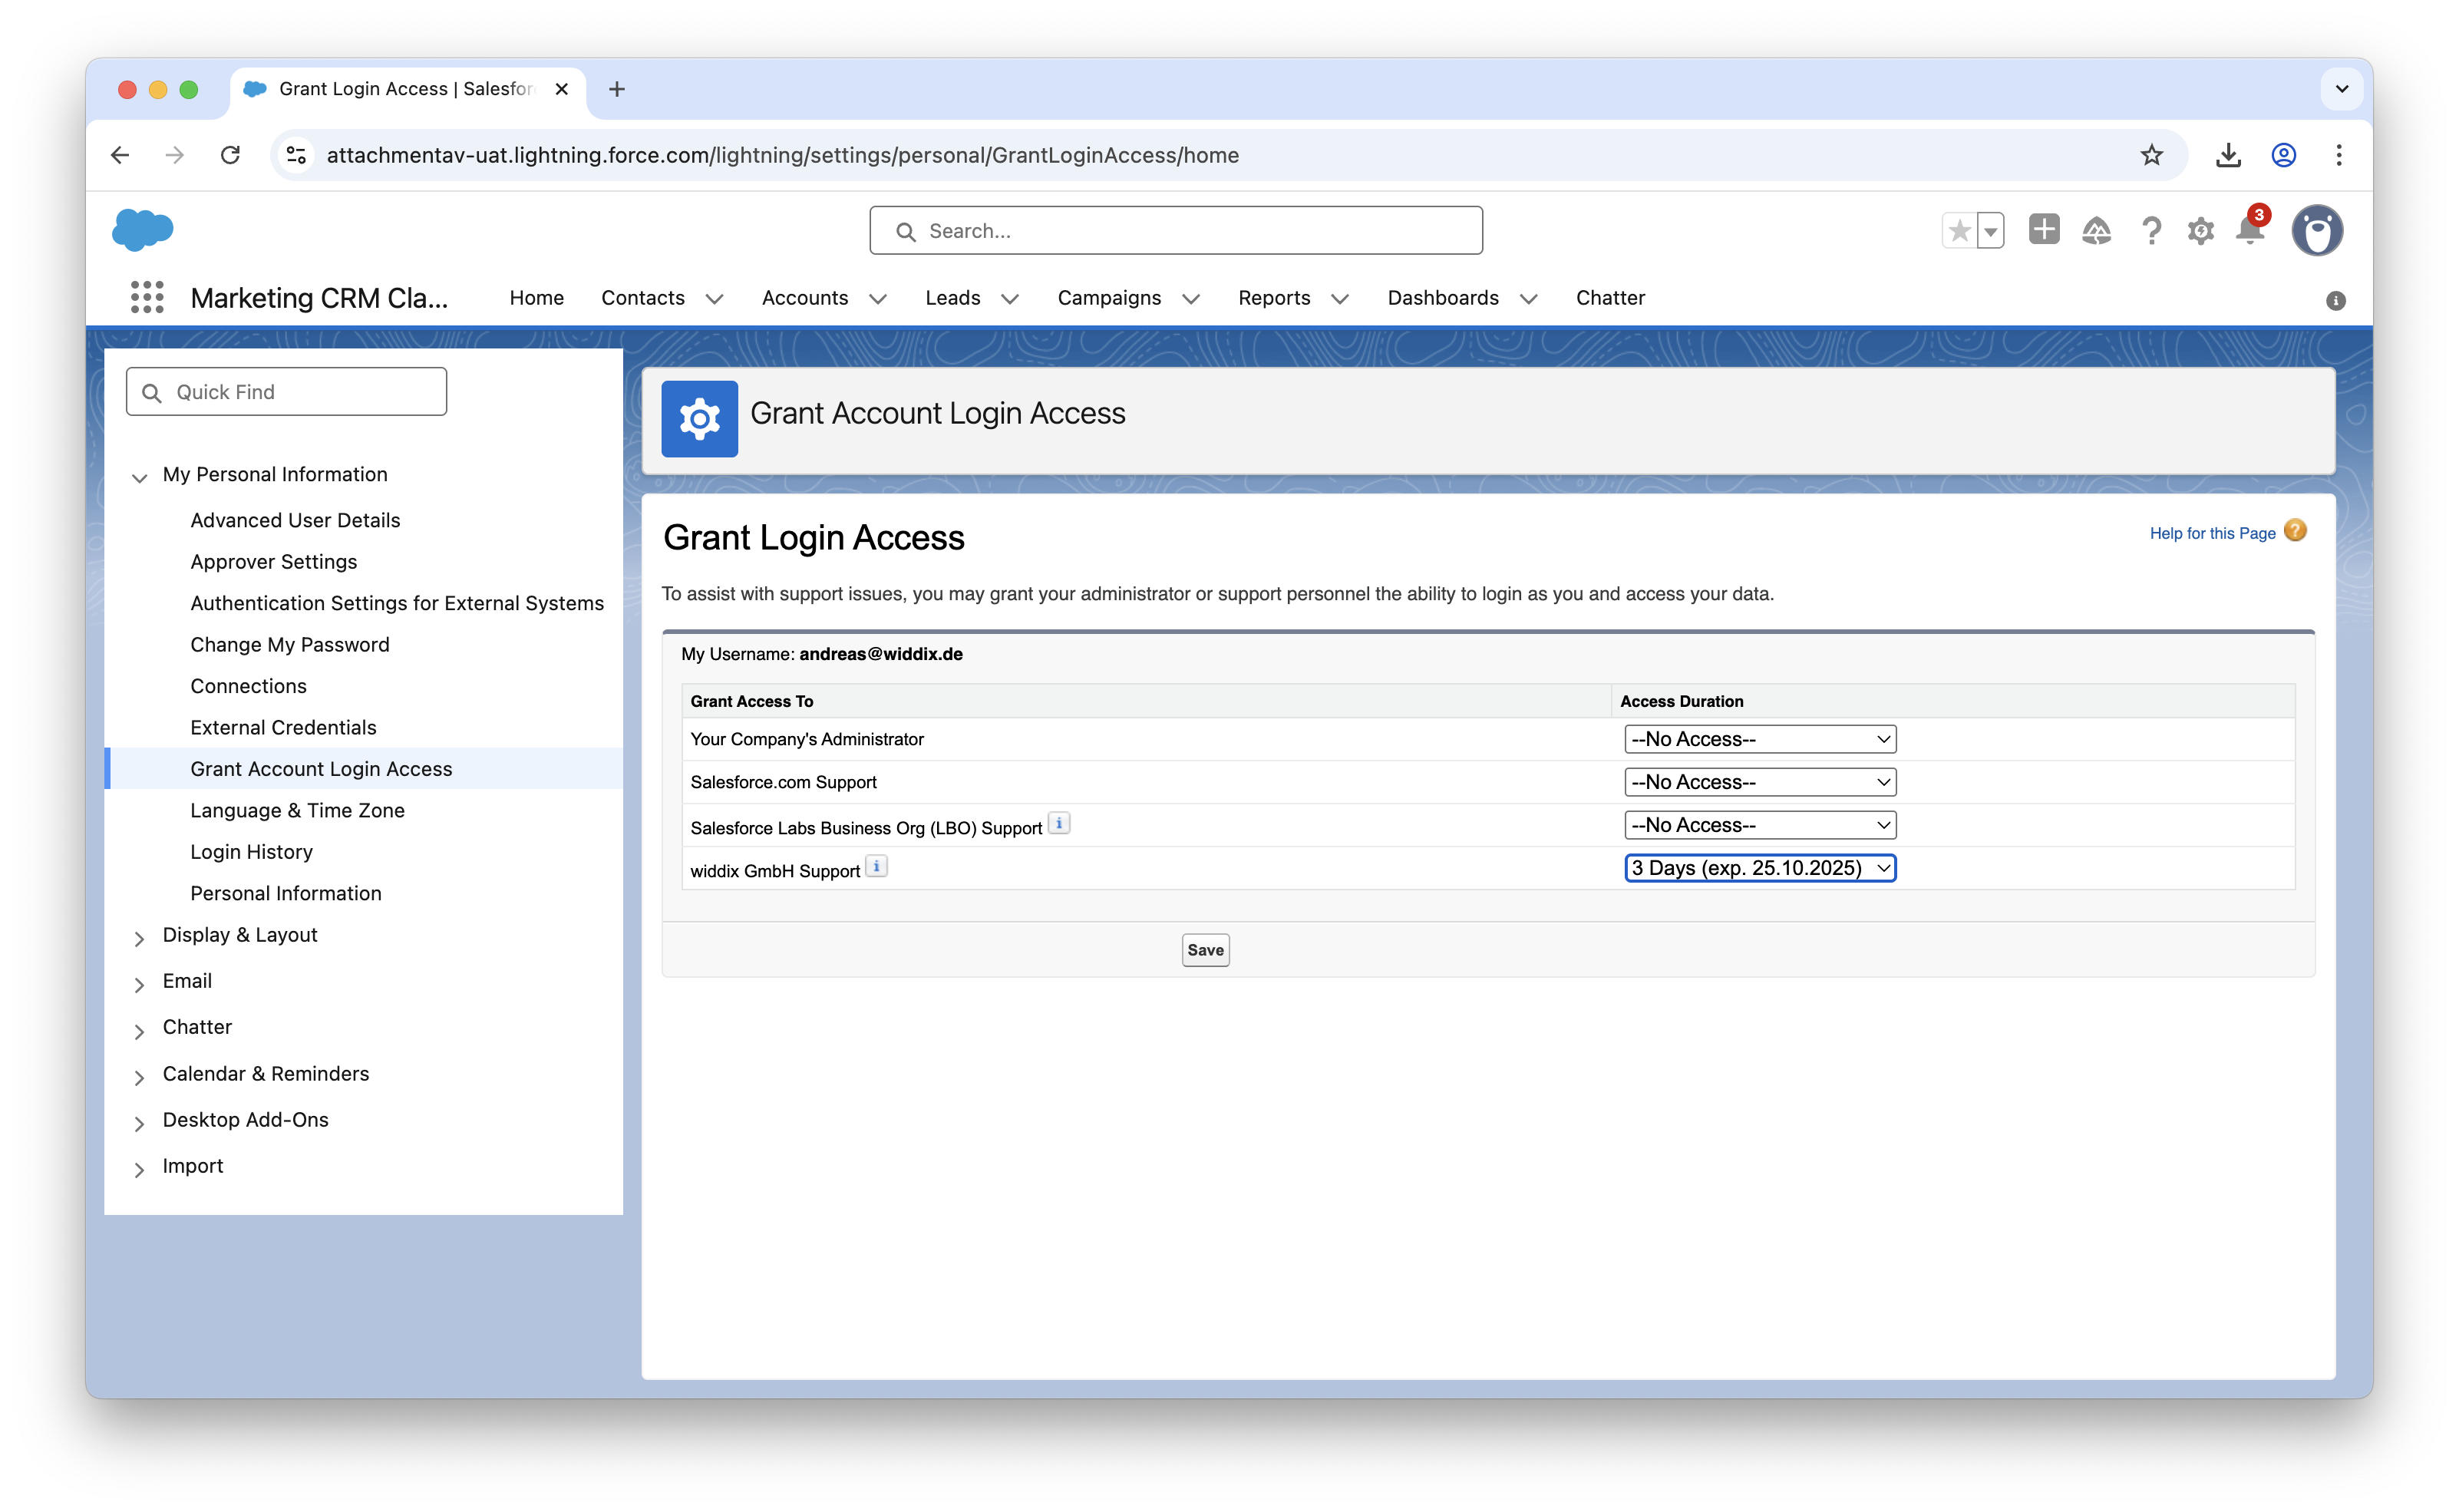This screenshot has width=2459, height=1512.
Task: Open Your Company's Administrator access duration dropdown
Action: coord(1759,739)
